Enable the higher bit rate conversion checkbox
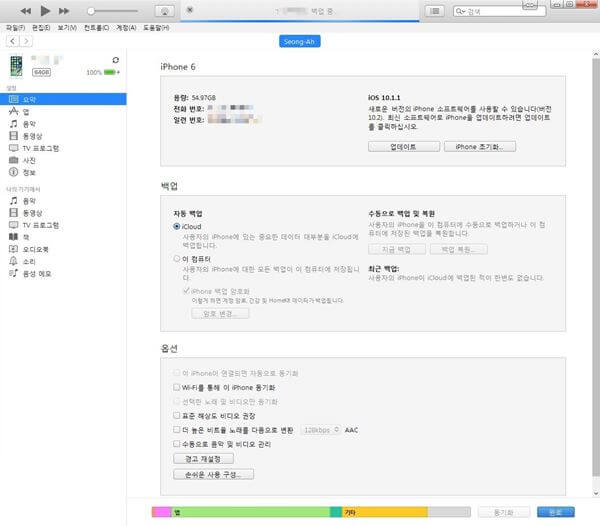 [x=176, y=430]
